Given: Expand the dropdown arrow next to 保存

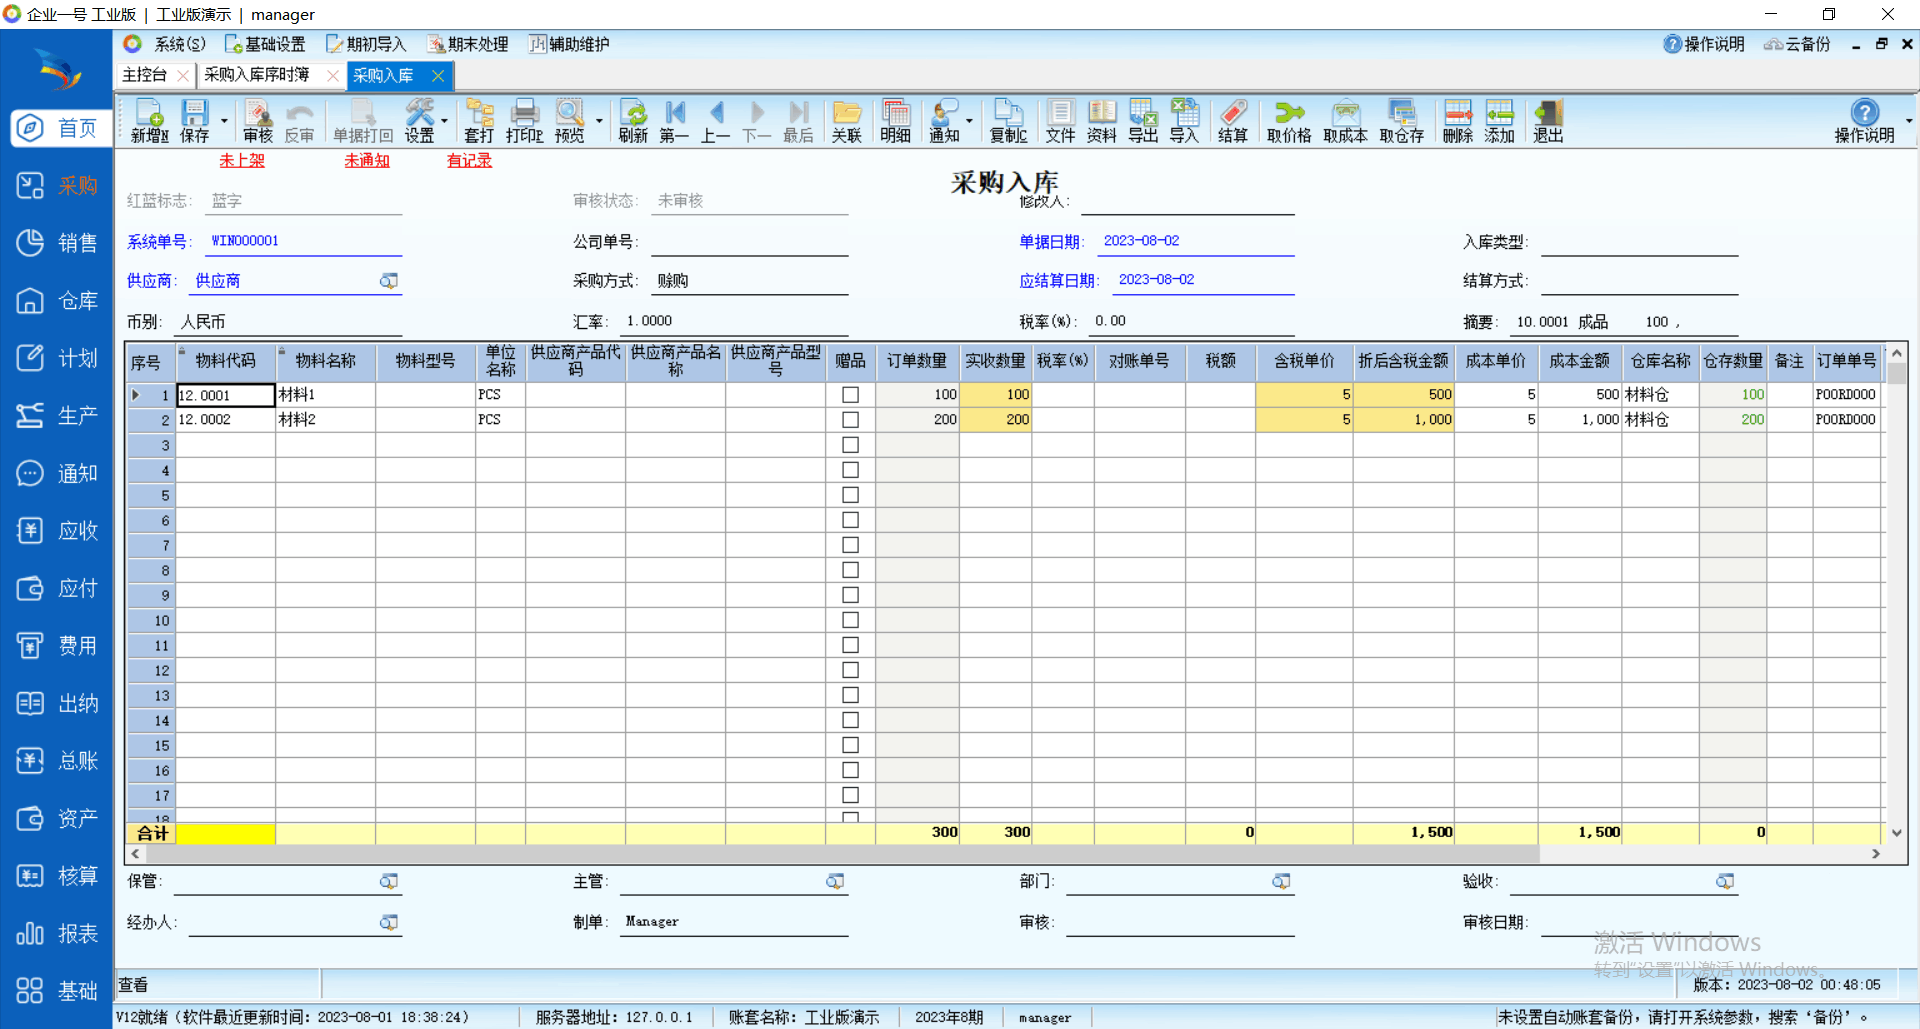Looking at the screenshot, I should click(x=224, y=121).
